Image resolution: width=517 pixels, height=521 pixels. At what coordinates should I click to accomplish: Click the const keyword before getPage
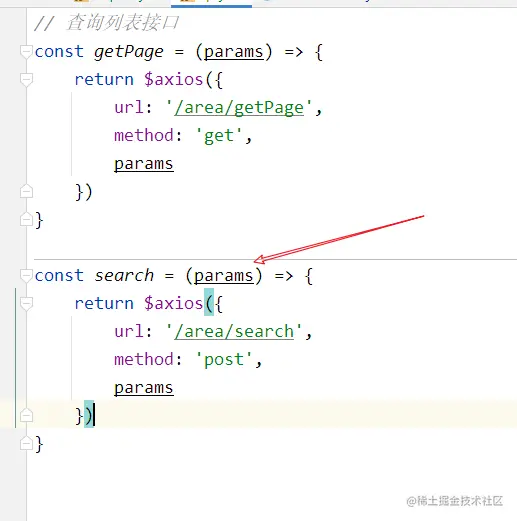(59, 52)
